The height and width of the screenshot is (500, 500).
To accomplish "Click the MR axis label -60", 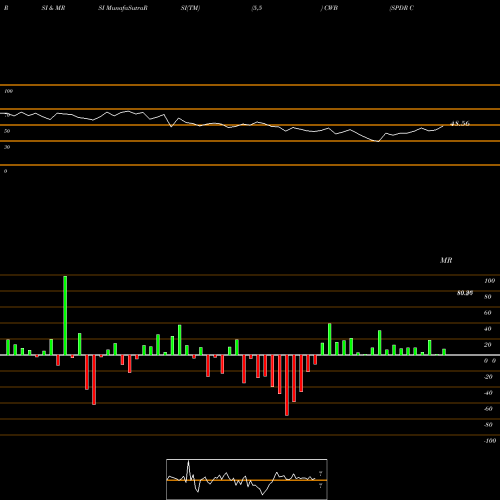I will click(x=488, y=409).
